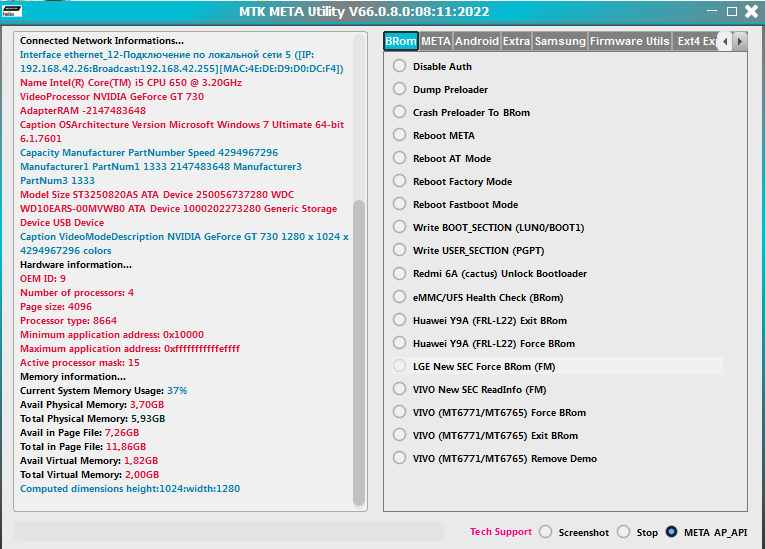Open the Samsung tab
The height and width of the screenshot is (549, 765).
(560, 41)
